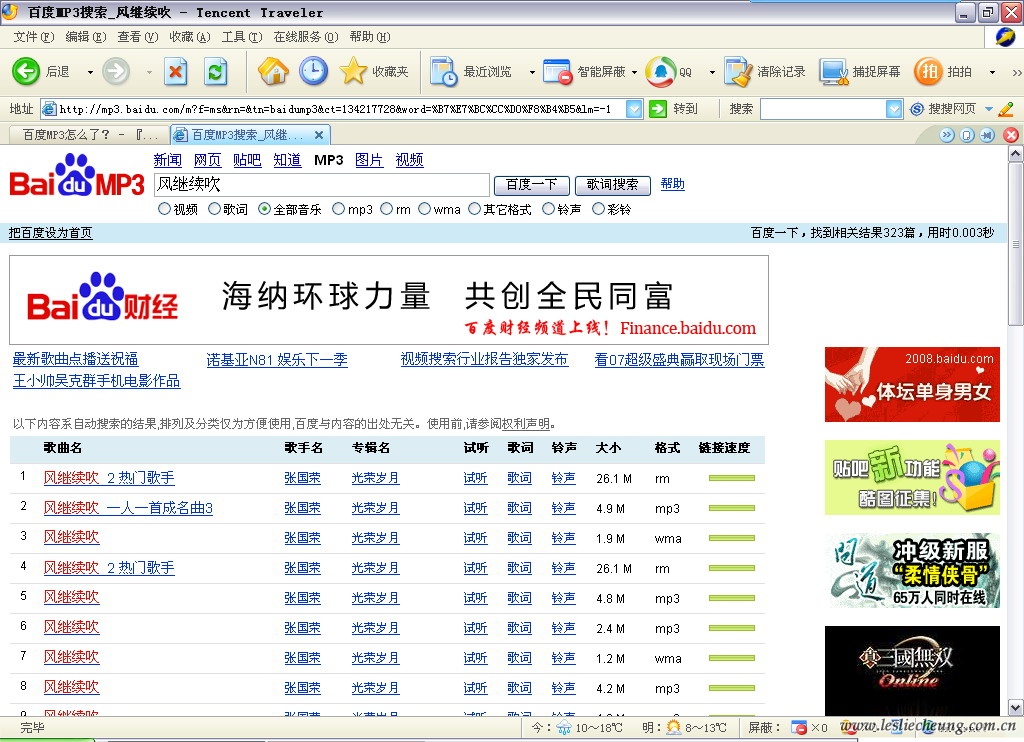1024x742 pixels.
Task: Select the mp3 format radio button
Action: tap(338, 209)
